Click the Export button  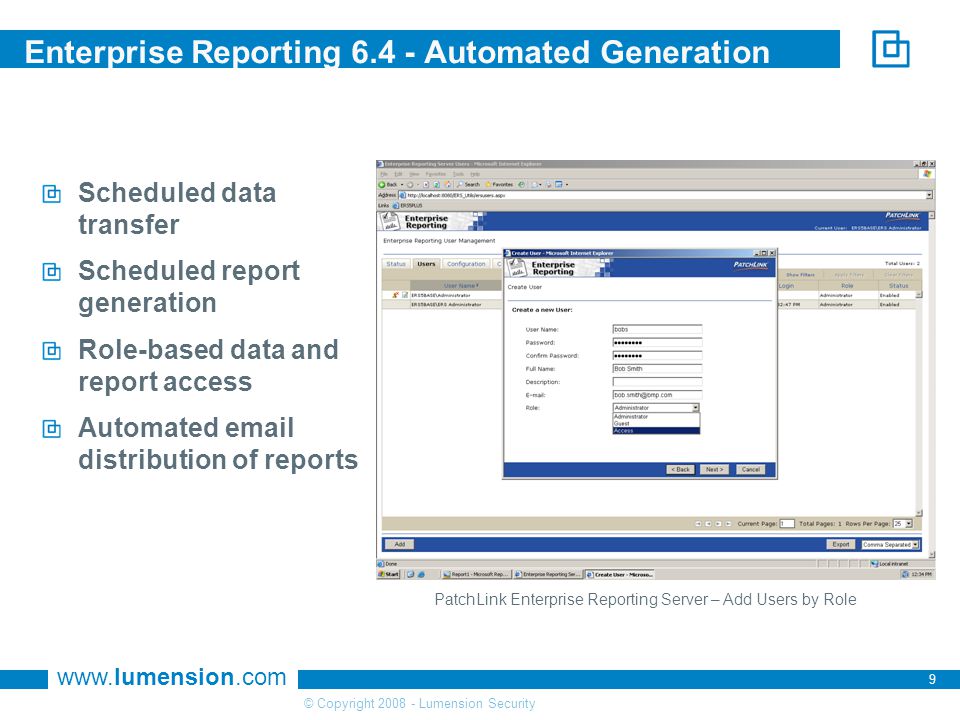point(841,544)
